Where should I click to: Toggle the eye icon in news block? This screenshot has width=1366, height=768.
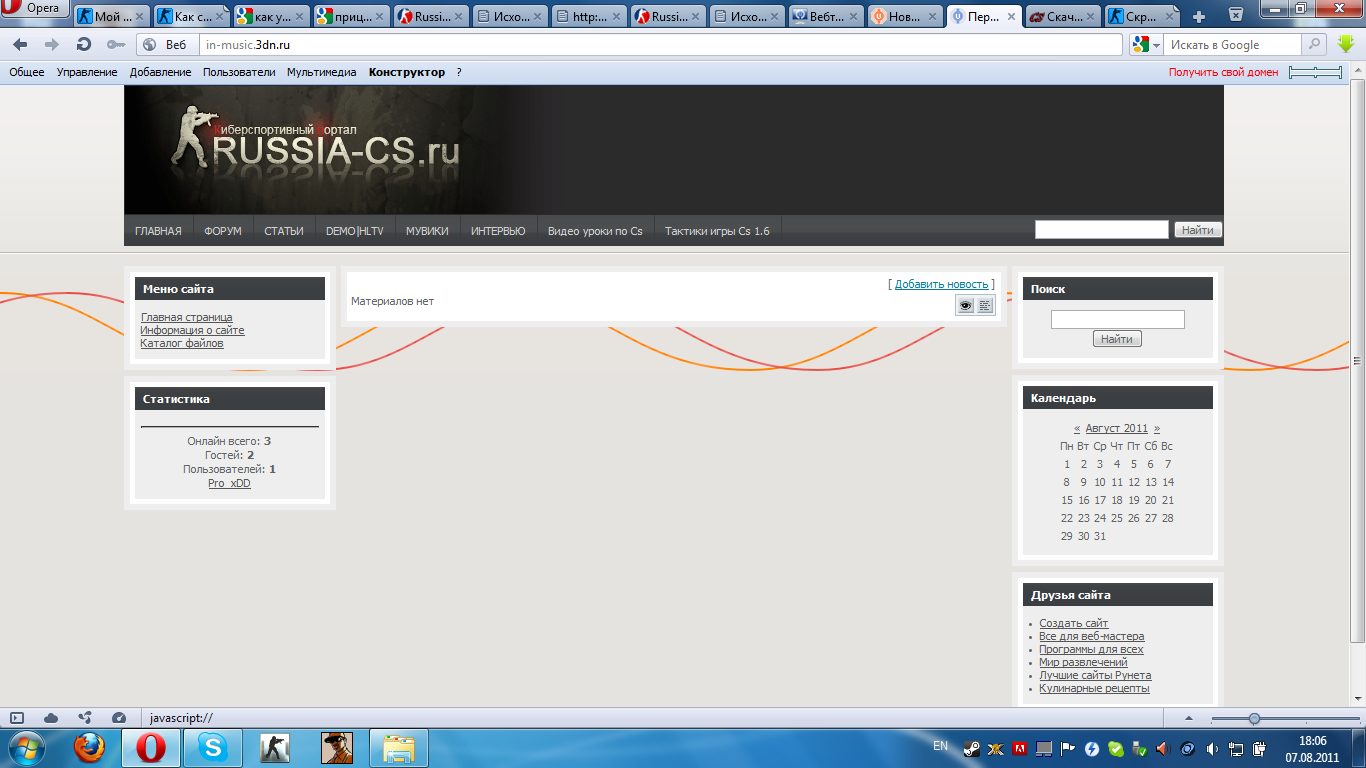(x=965, y=306)
